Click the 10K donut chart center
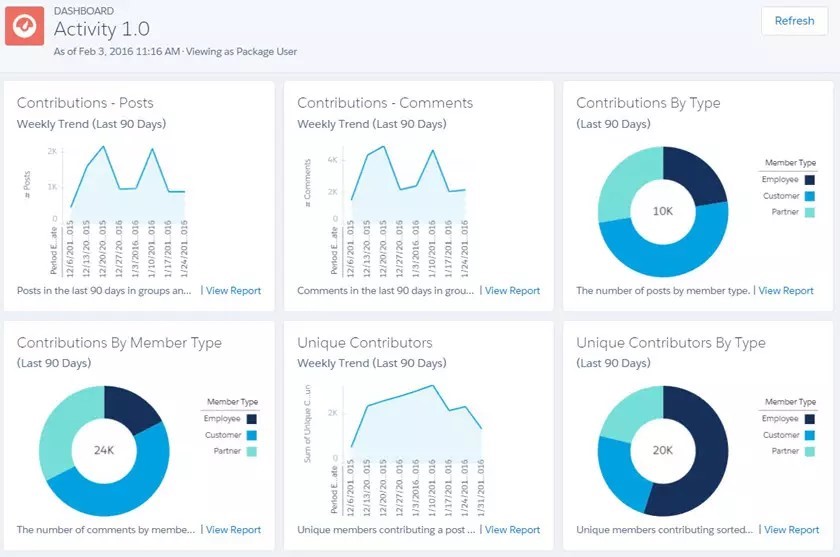840x557 pixels. coord(662,212)
